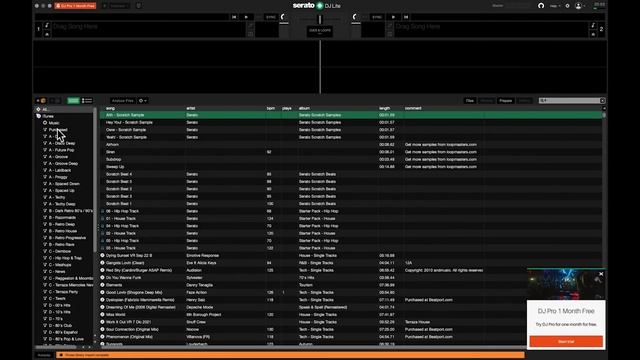Sort library by the artist column header
640x360 pixels.
pyautogui.click(x=191, y=108)
